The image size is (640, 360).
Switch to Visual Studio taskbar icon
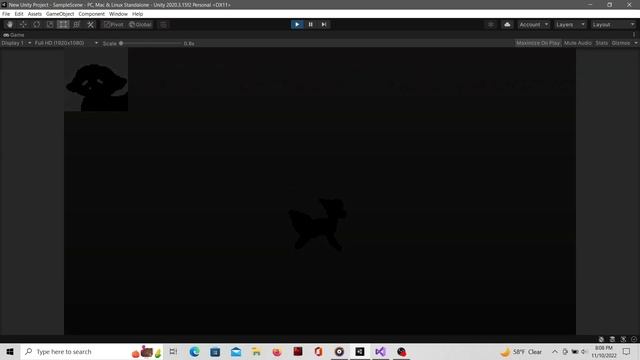(380, 351)
